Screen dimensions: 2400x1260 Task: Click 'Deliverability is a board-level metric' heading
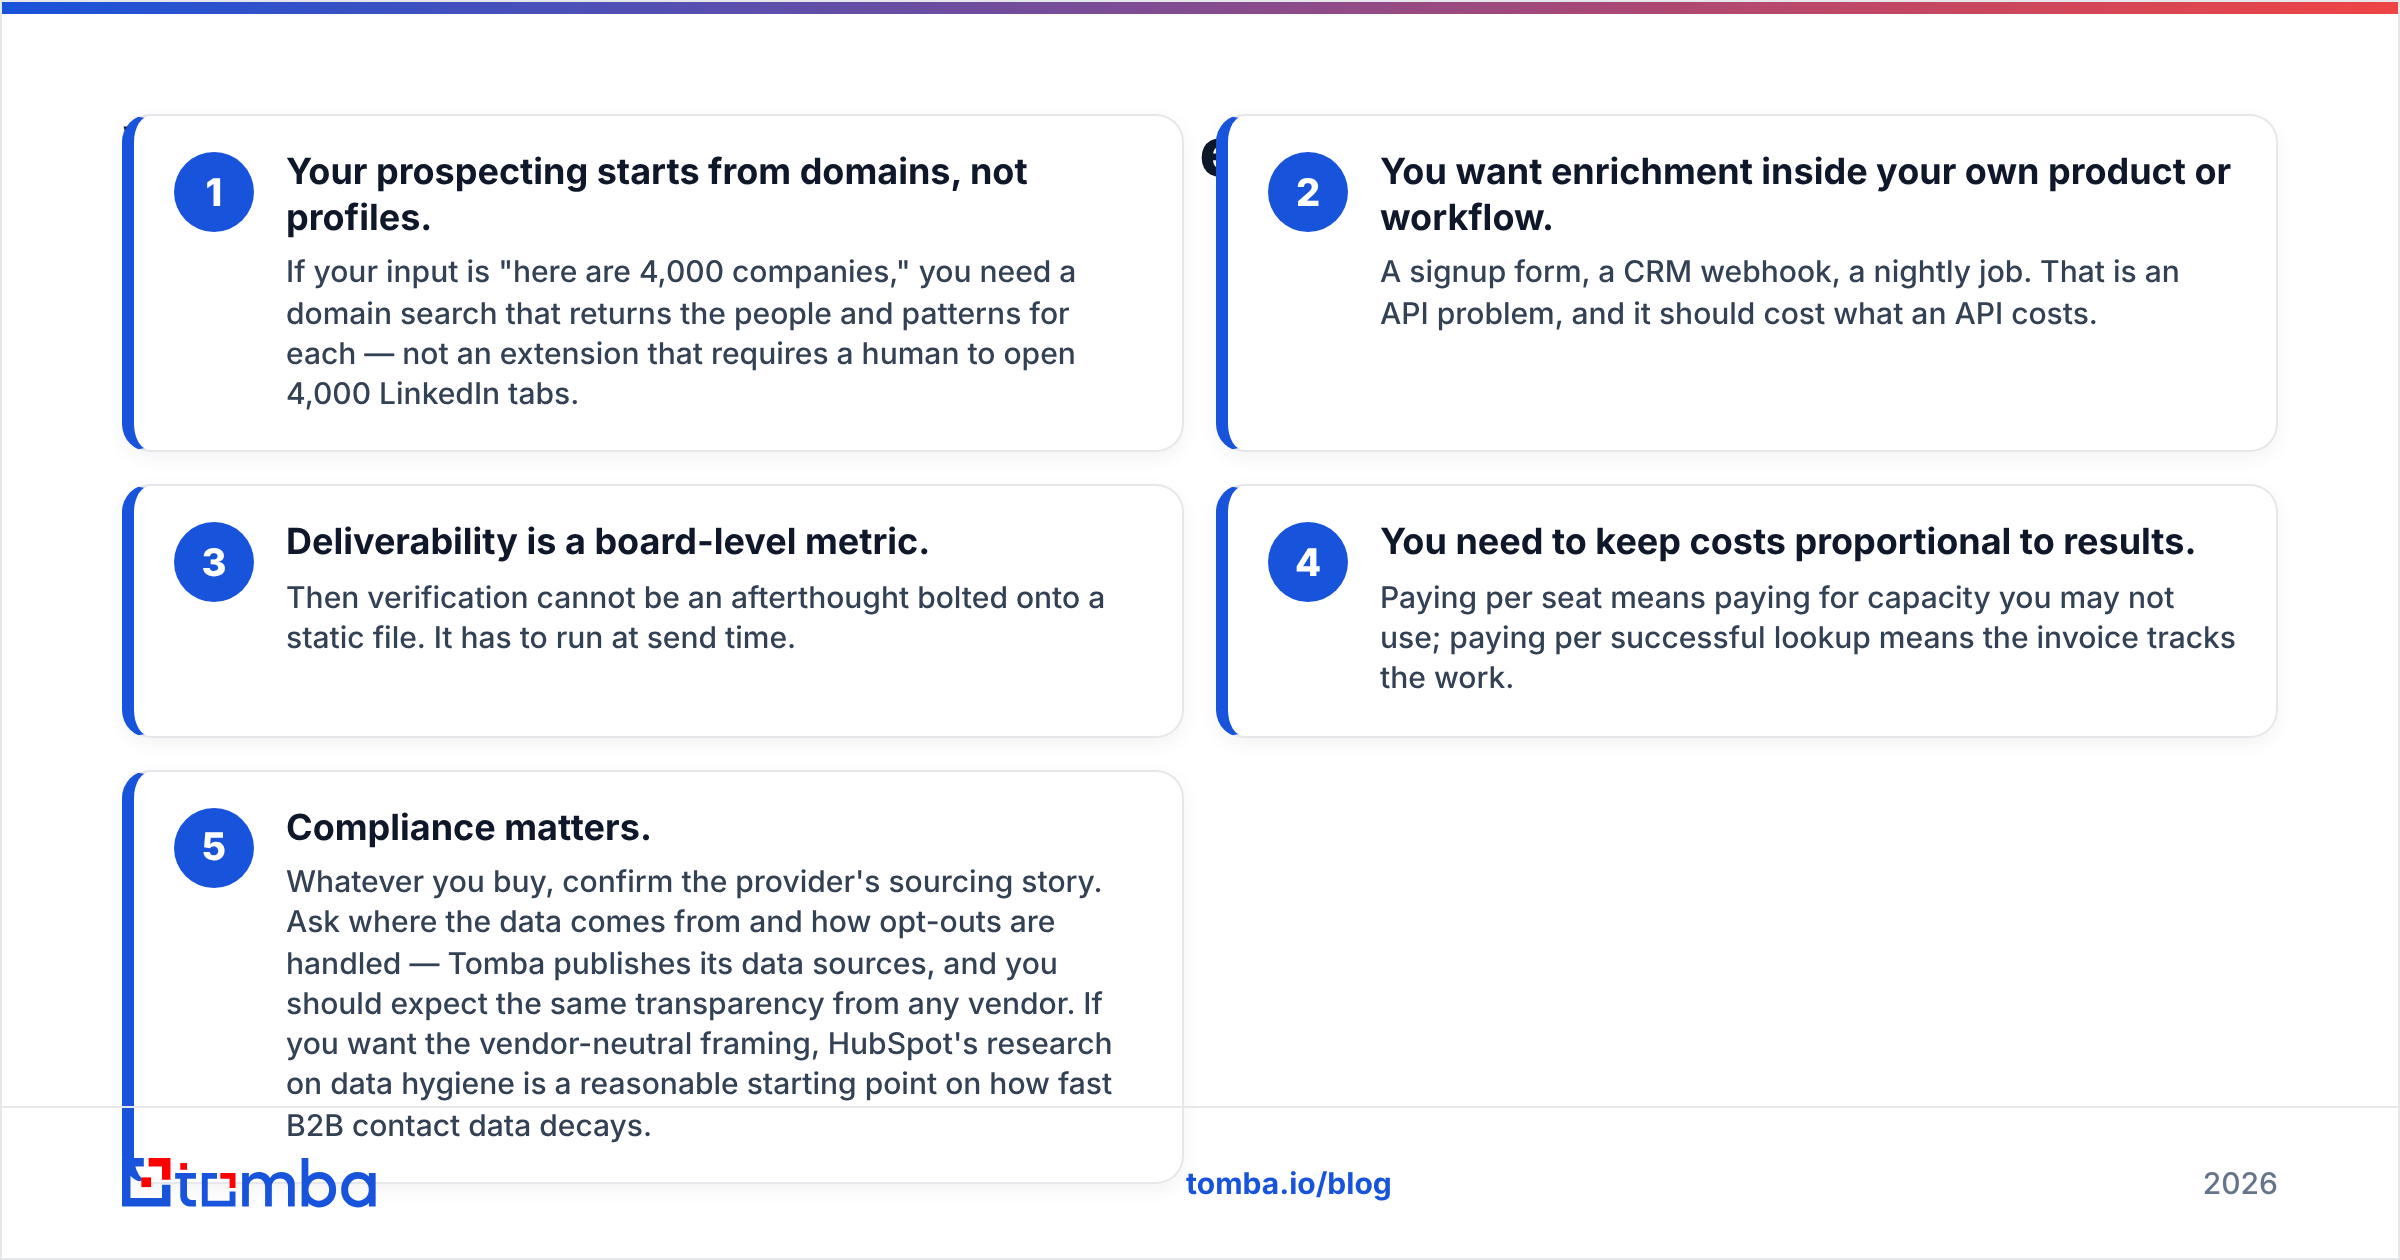tap(607, 541)
